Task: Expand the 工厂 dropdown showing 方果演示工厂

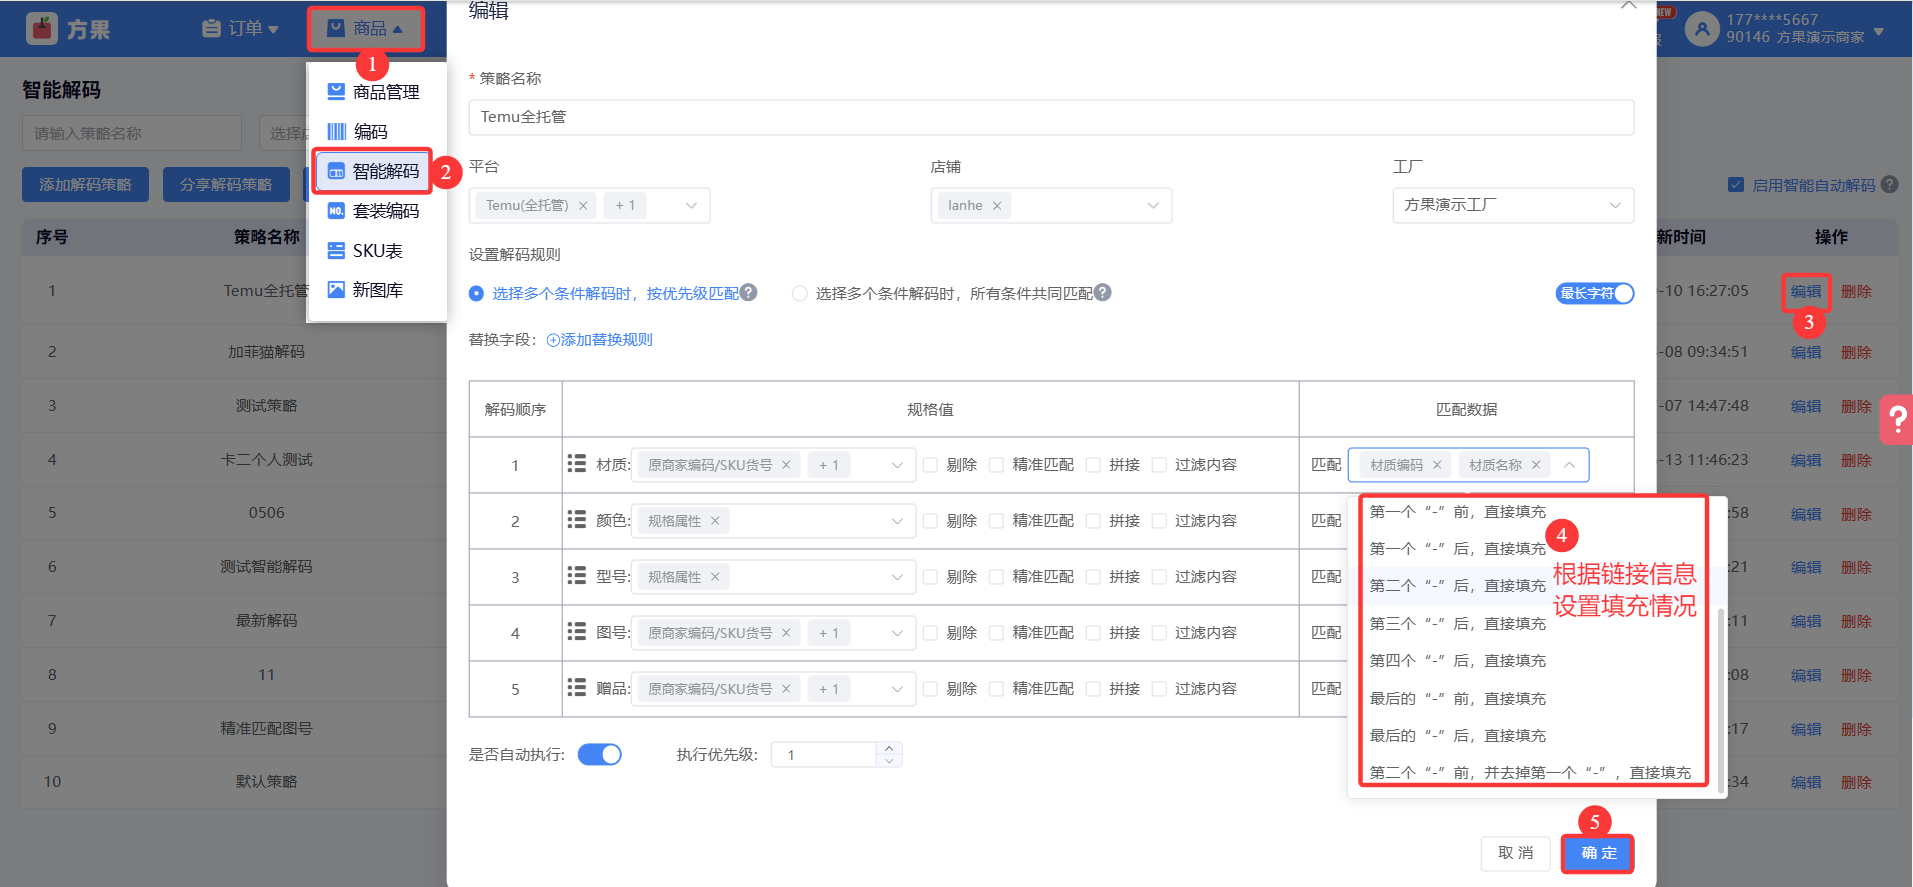Action: [1512, 205]
